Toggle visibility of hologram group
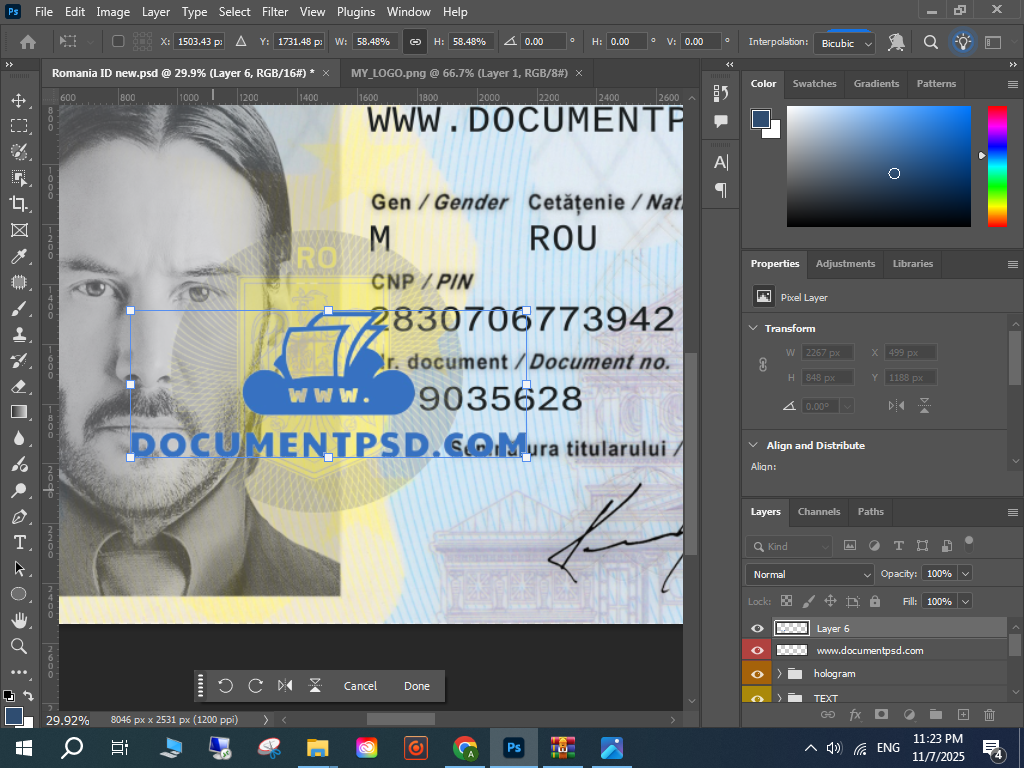Image resolution: width=1024 pixels, height=768 pixels. tap(757, 674)
